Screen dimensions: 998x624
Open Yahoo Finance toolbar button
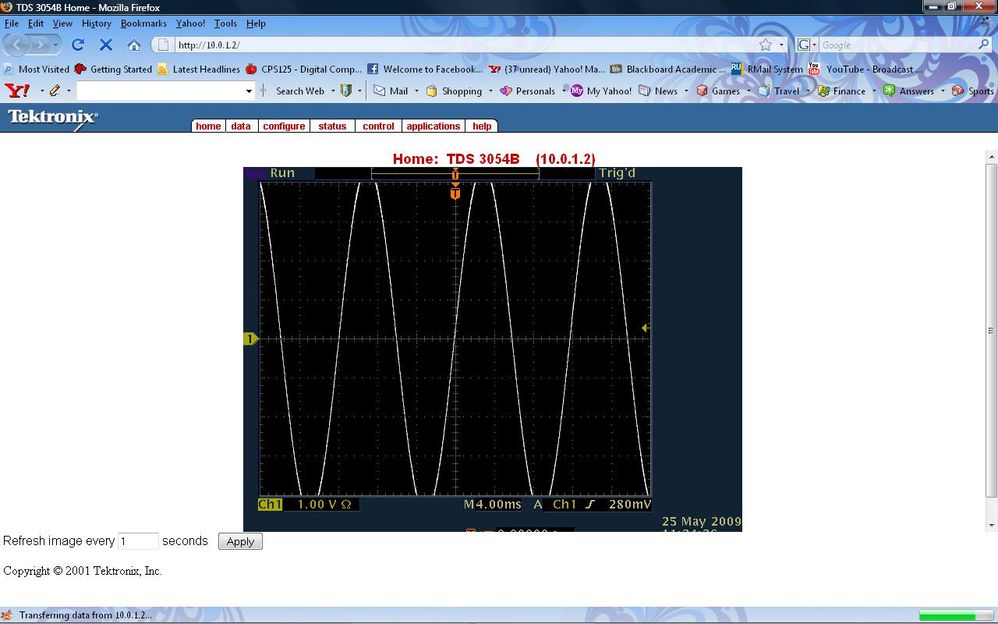tap(841, 91)
